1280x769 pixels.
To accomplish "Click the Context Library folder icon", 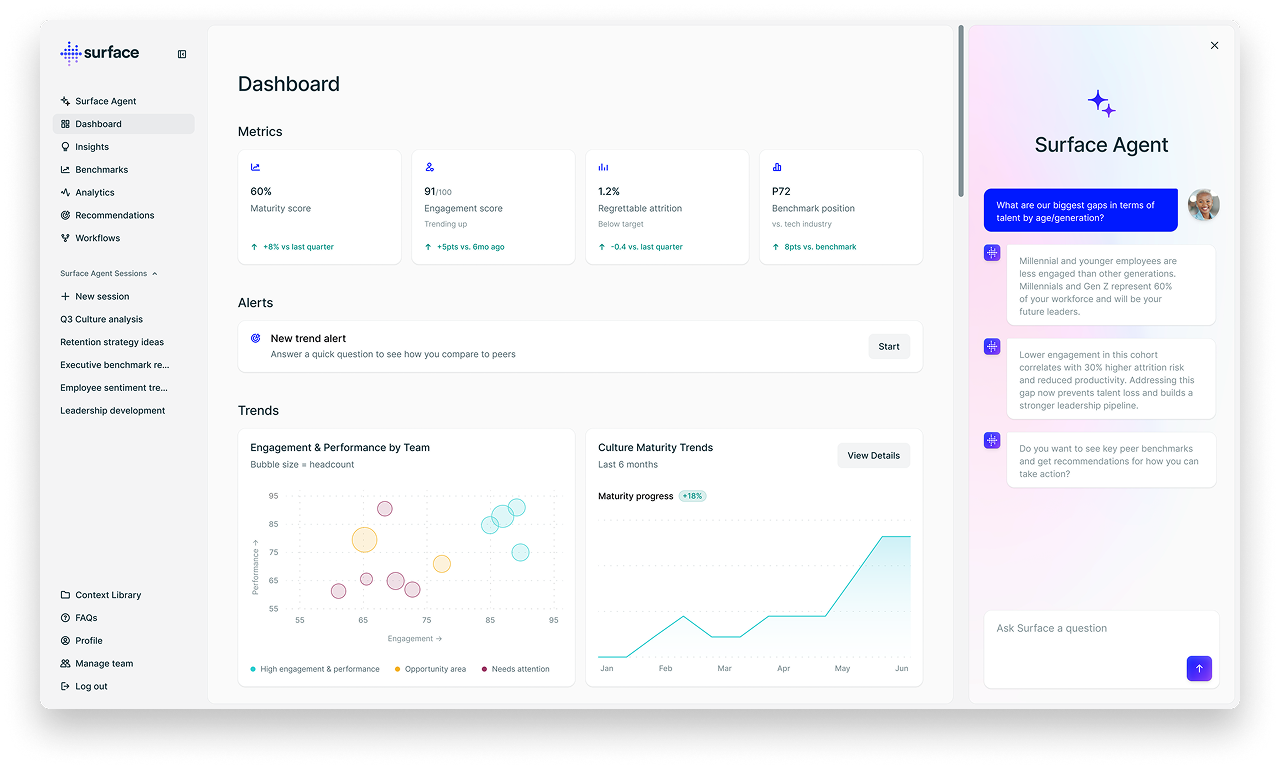I will (65, 595).
